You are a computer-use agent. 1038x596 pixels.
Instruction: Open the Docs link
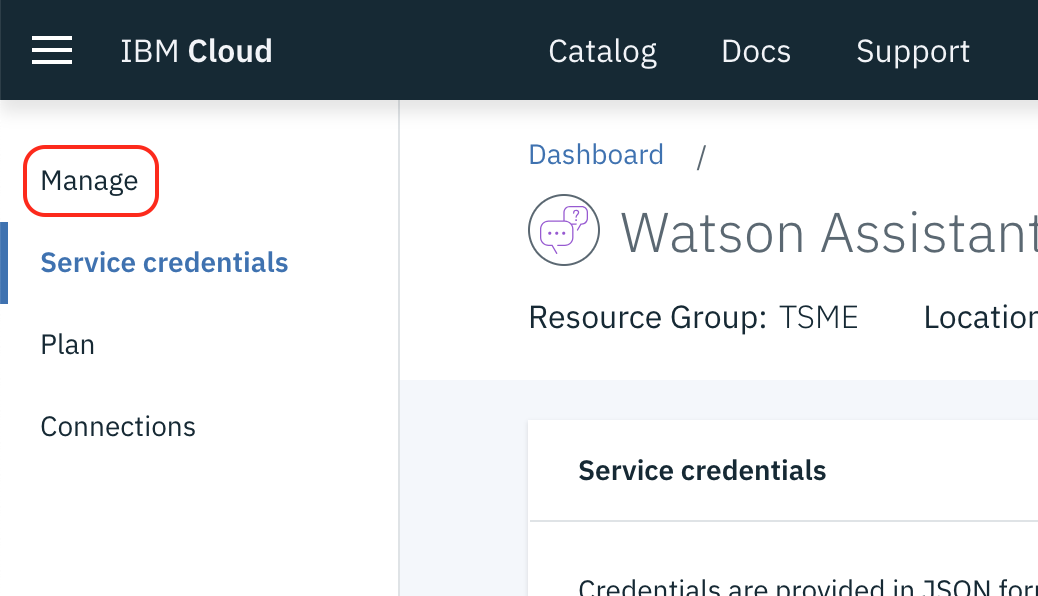pos(756,52)
